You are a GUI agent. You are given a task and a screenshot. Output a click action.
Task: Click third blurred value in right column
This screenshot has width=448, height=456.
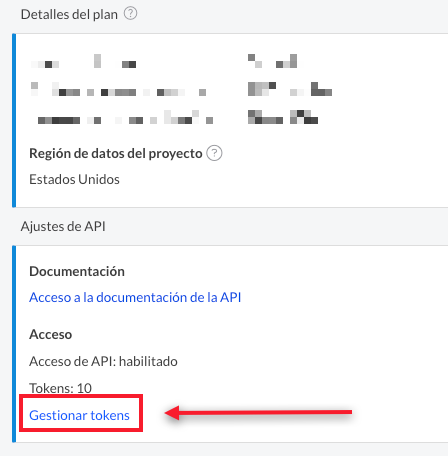pyautogui.click(x=283, y=117)
